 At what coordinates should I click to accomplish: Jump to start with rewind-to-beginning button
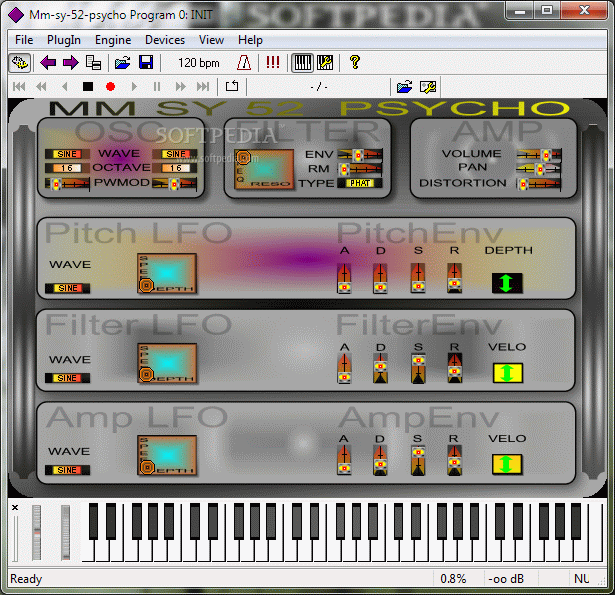[19, 87]
